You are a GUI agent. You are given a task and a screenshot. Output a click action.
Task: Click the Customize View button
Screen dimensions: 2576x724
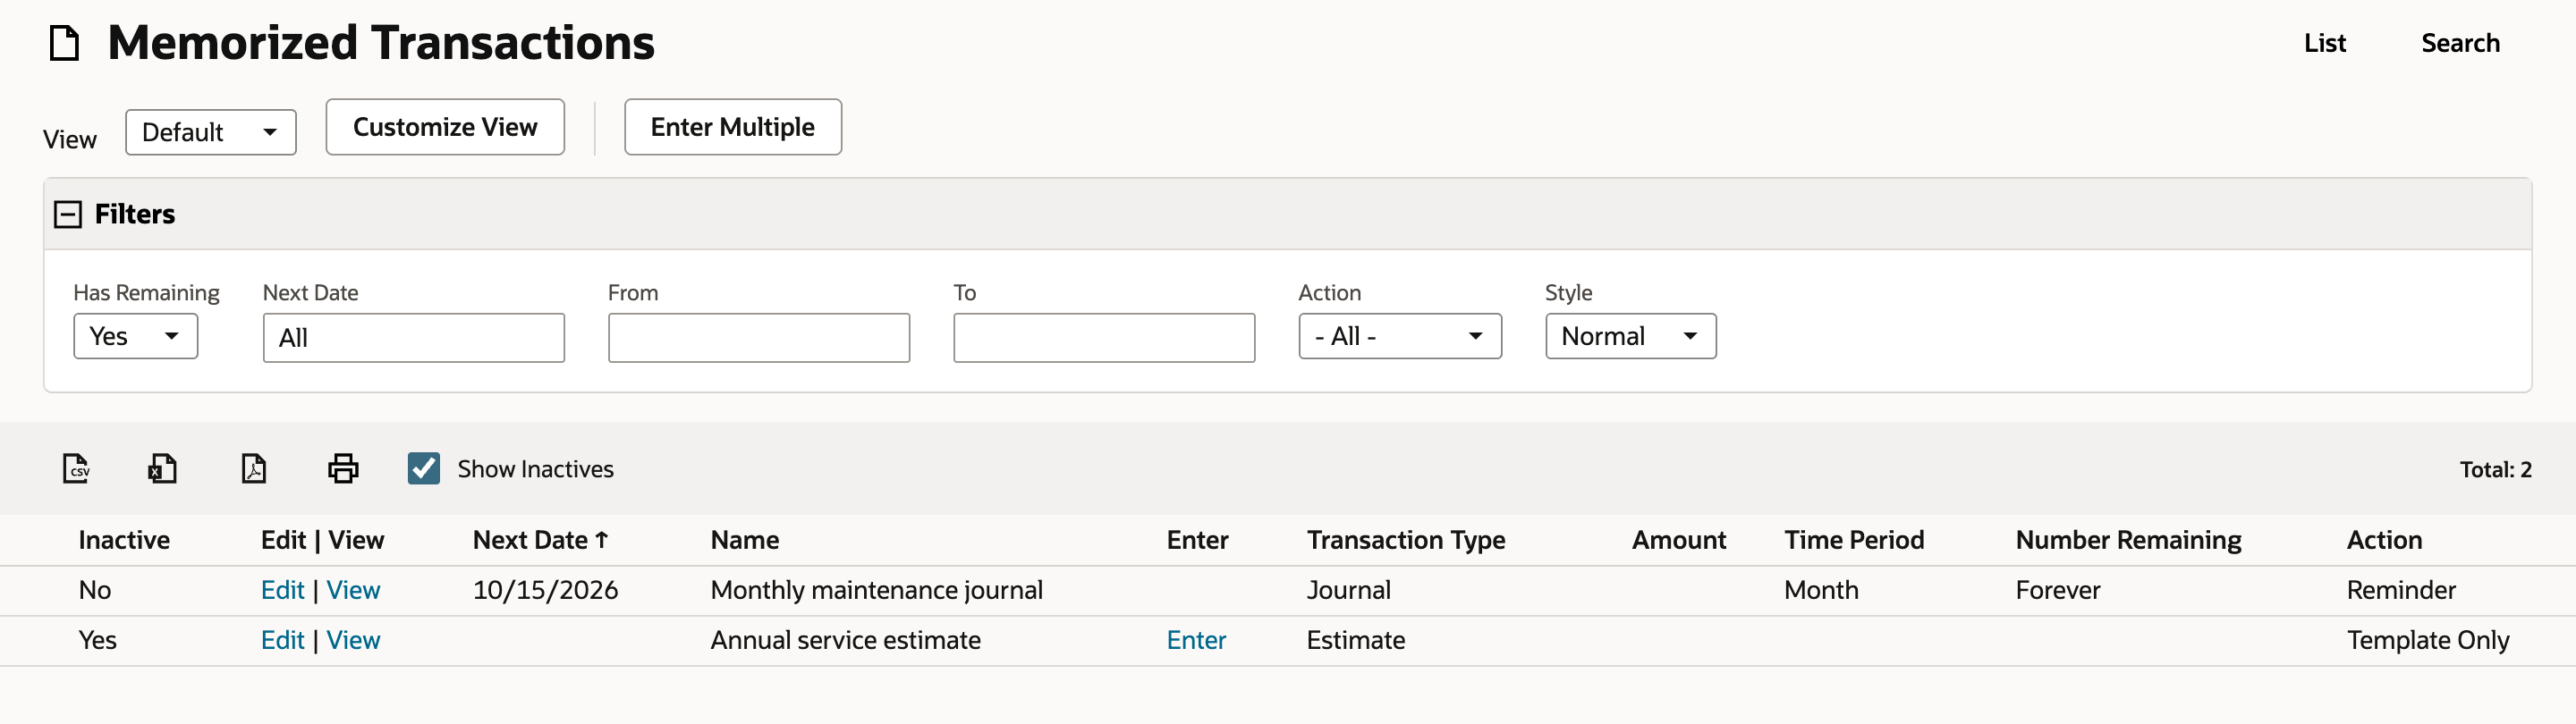point(445,127)
